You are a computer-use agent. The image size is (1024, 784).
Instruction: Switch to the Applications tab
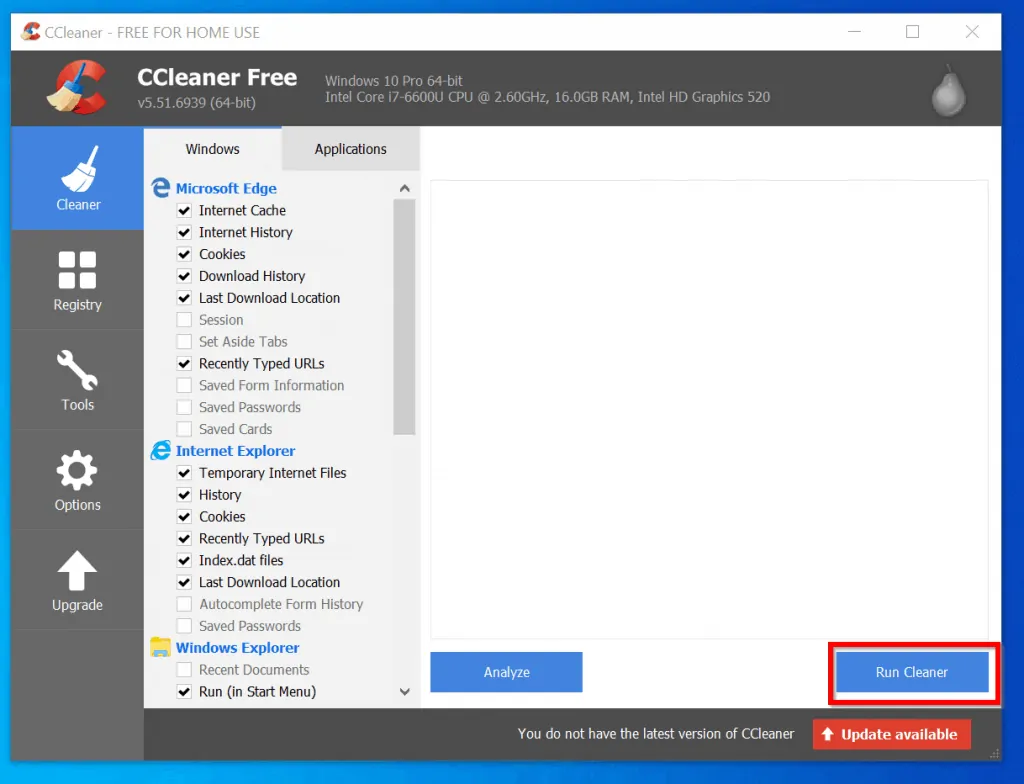(x=350, y=148)
